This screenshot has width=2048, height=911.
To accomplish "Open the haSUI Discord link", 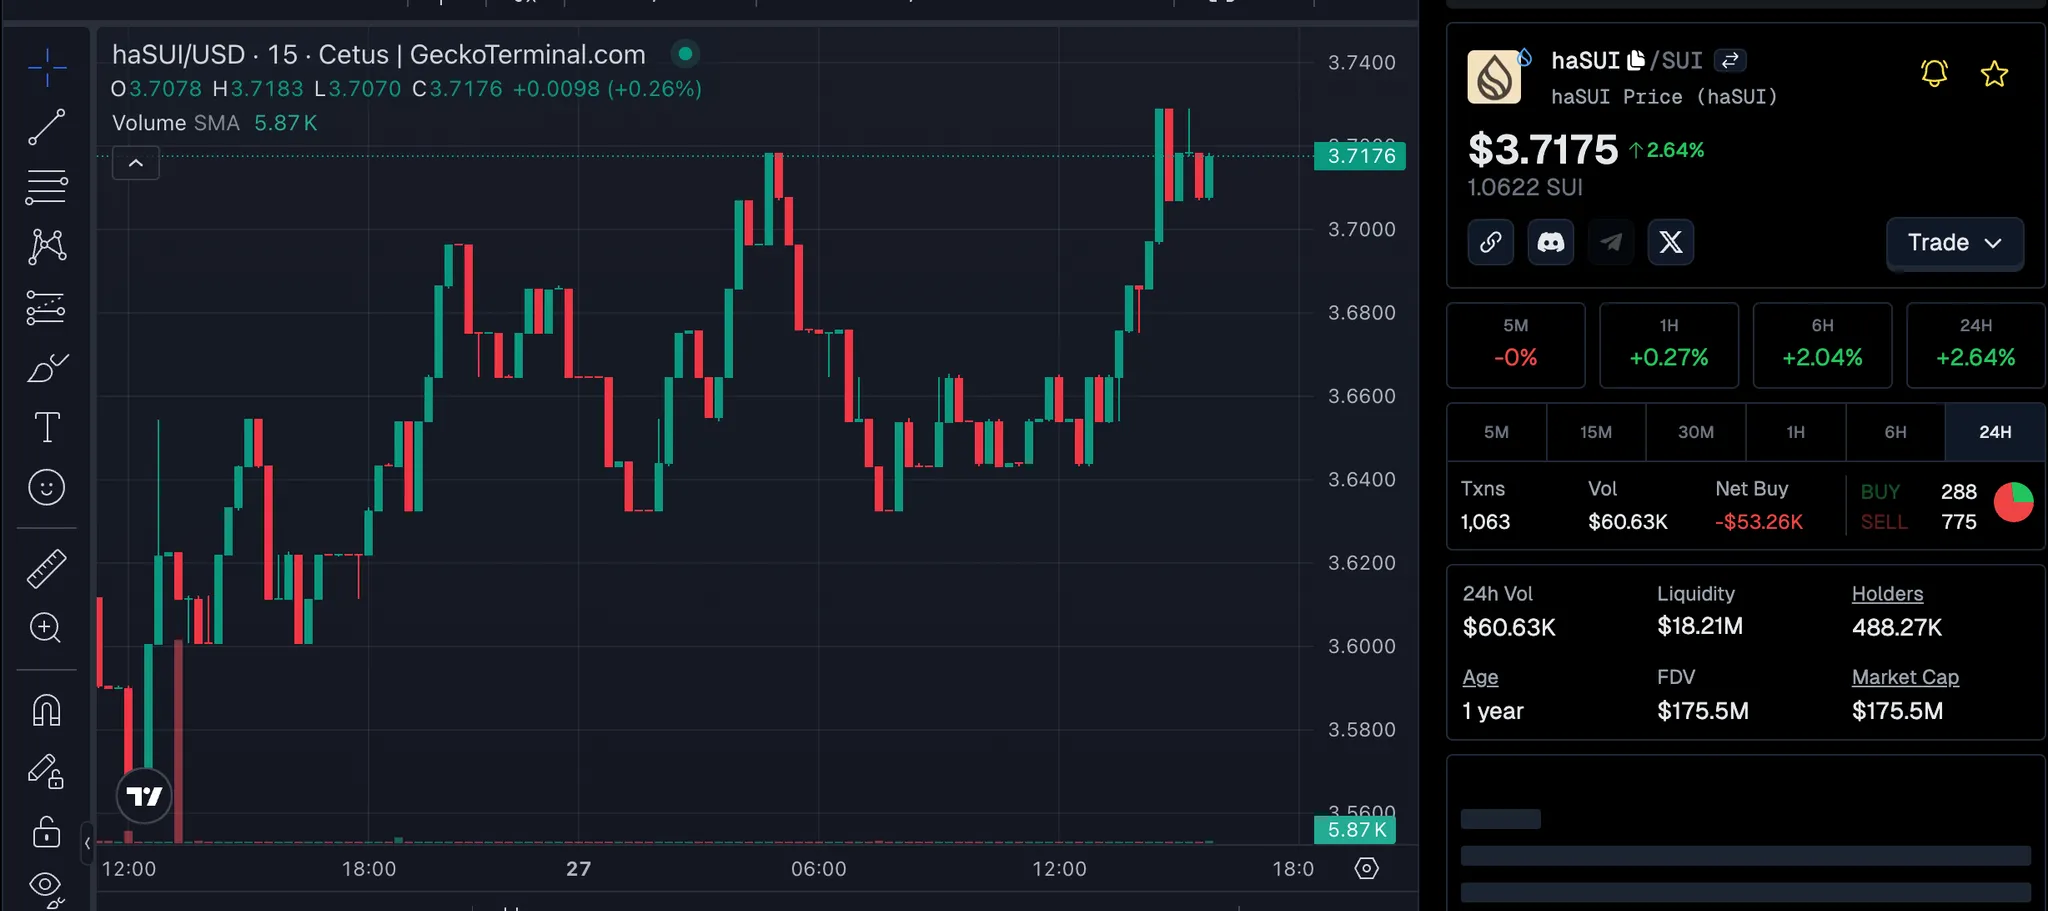I will tap(1550, 242).
